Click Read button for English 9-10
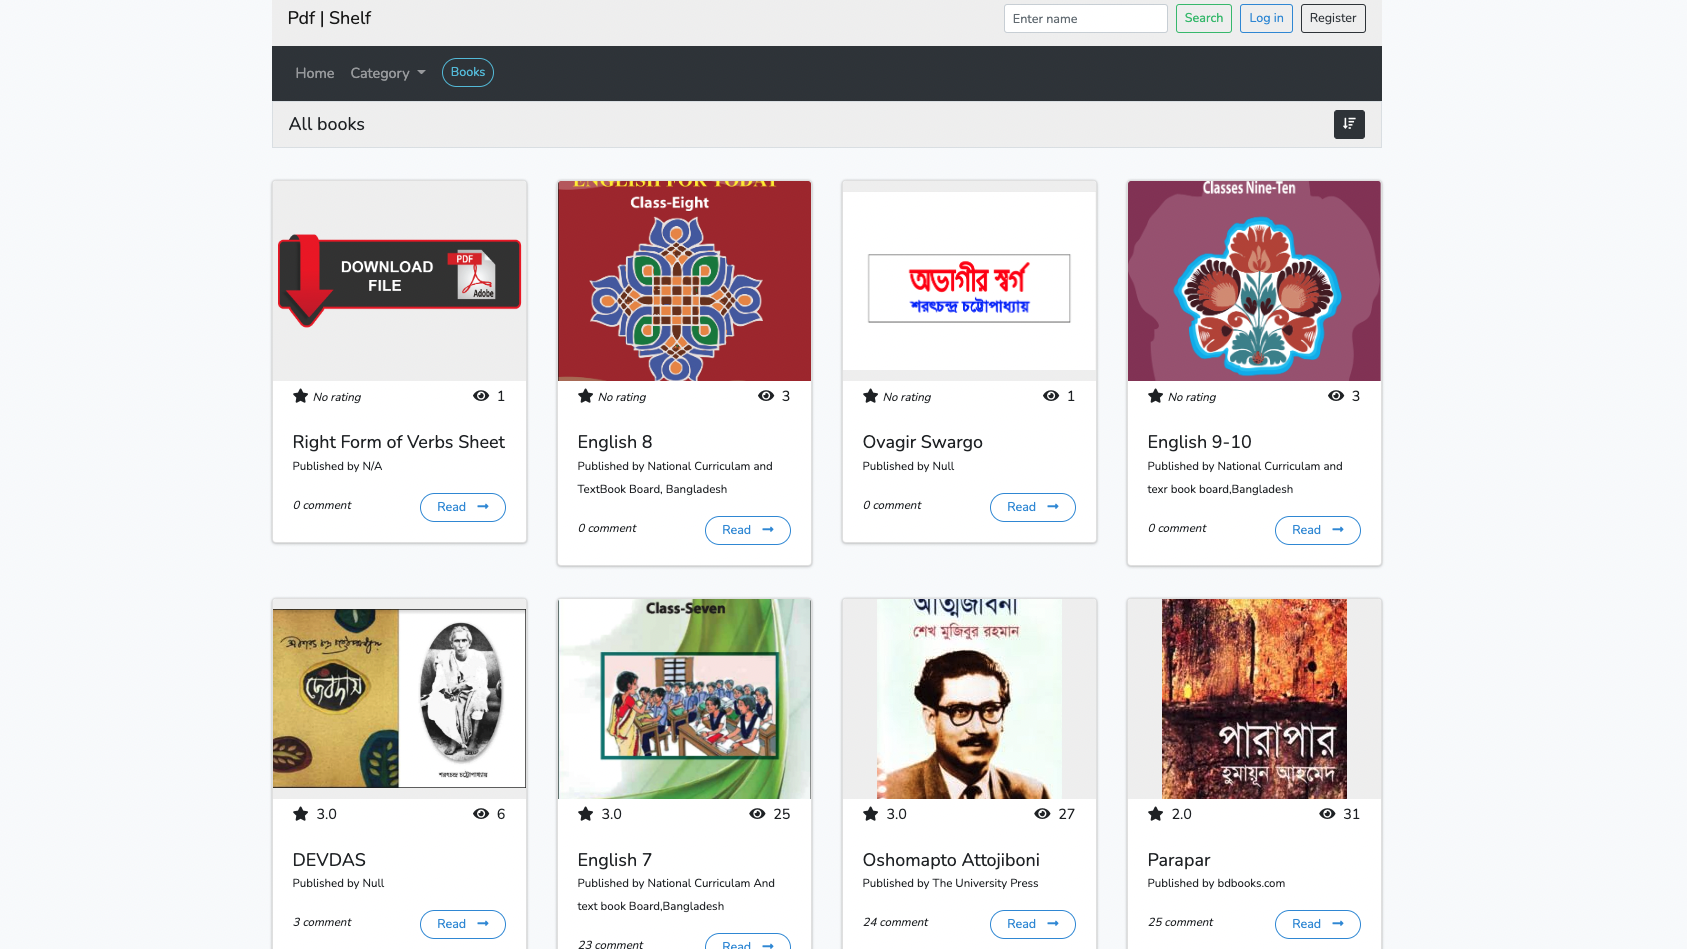The image size is (1687, 949). (1318, 530)
